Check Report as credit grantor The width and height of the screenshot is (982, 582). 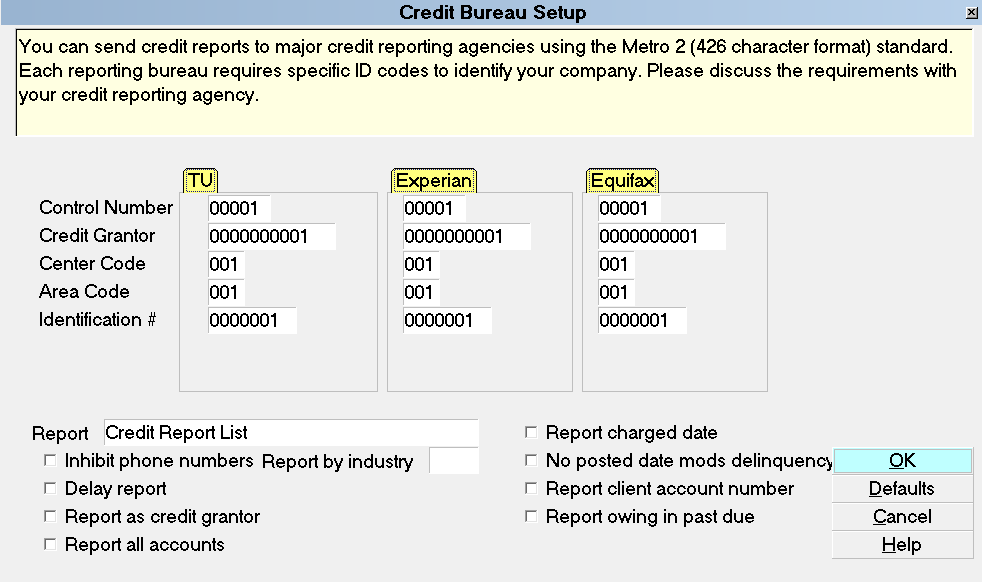[x=50, y=516]
